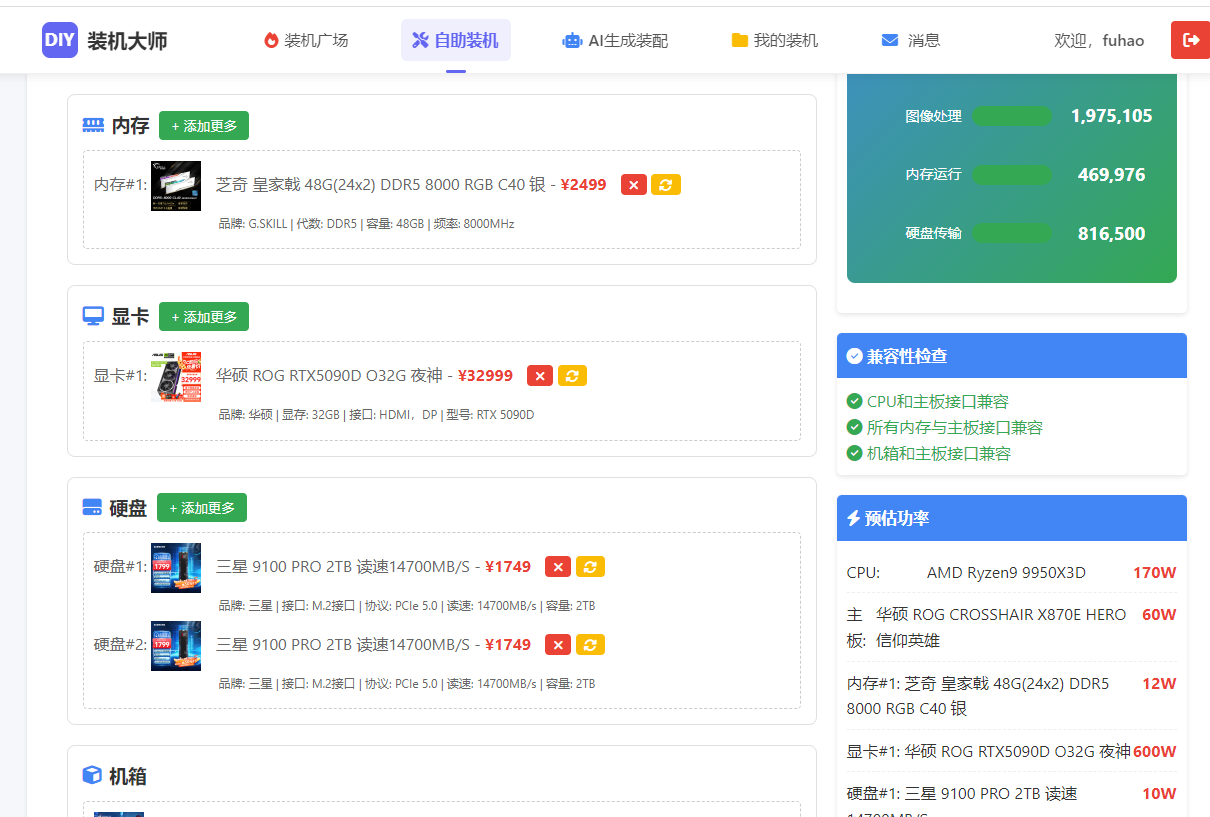This screenshot has height=817, width=1210.
Task: Click 显卡#1 ROG RTX5090D thumbnail
Action: [x=176, y=377]
